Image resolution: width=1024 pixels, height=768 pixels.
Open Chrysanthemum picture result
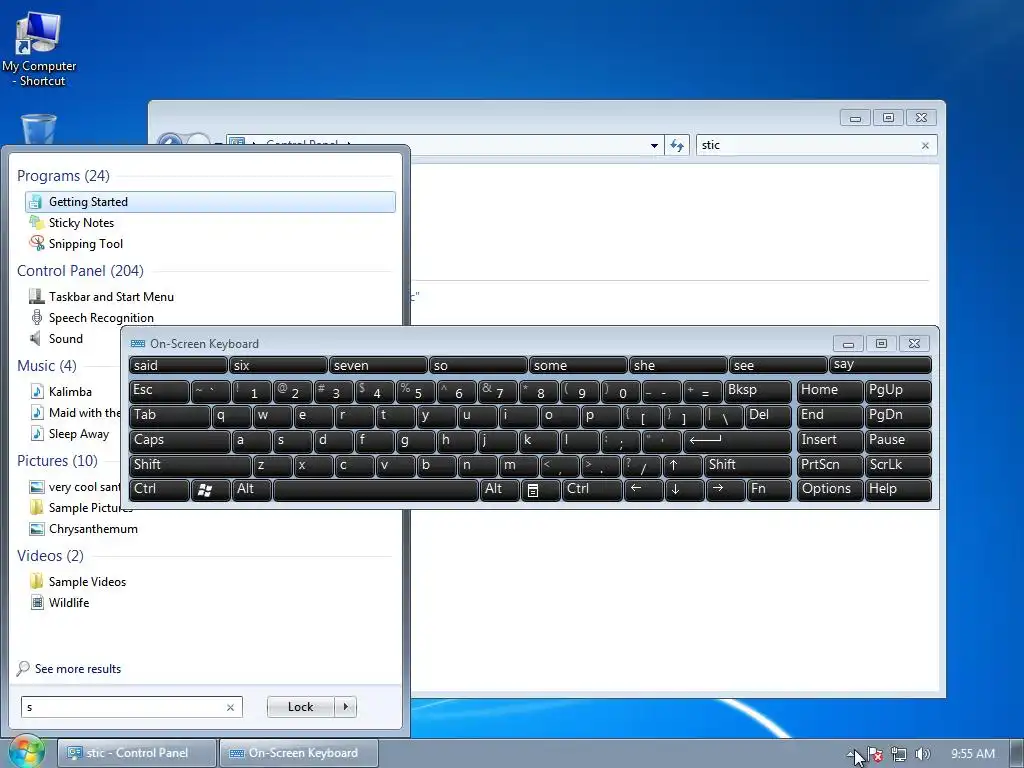tap(93, 529)
